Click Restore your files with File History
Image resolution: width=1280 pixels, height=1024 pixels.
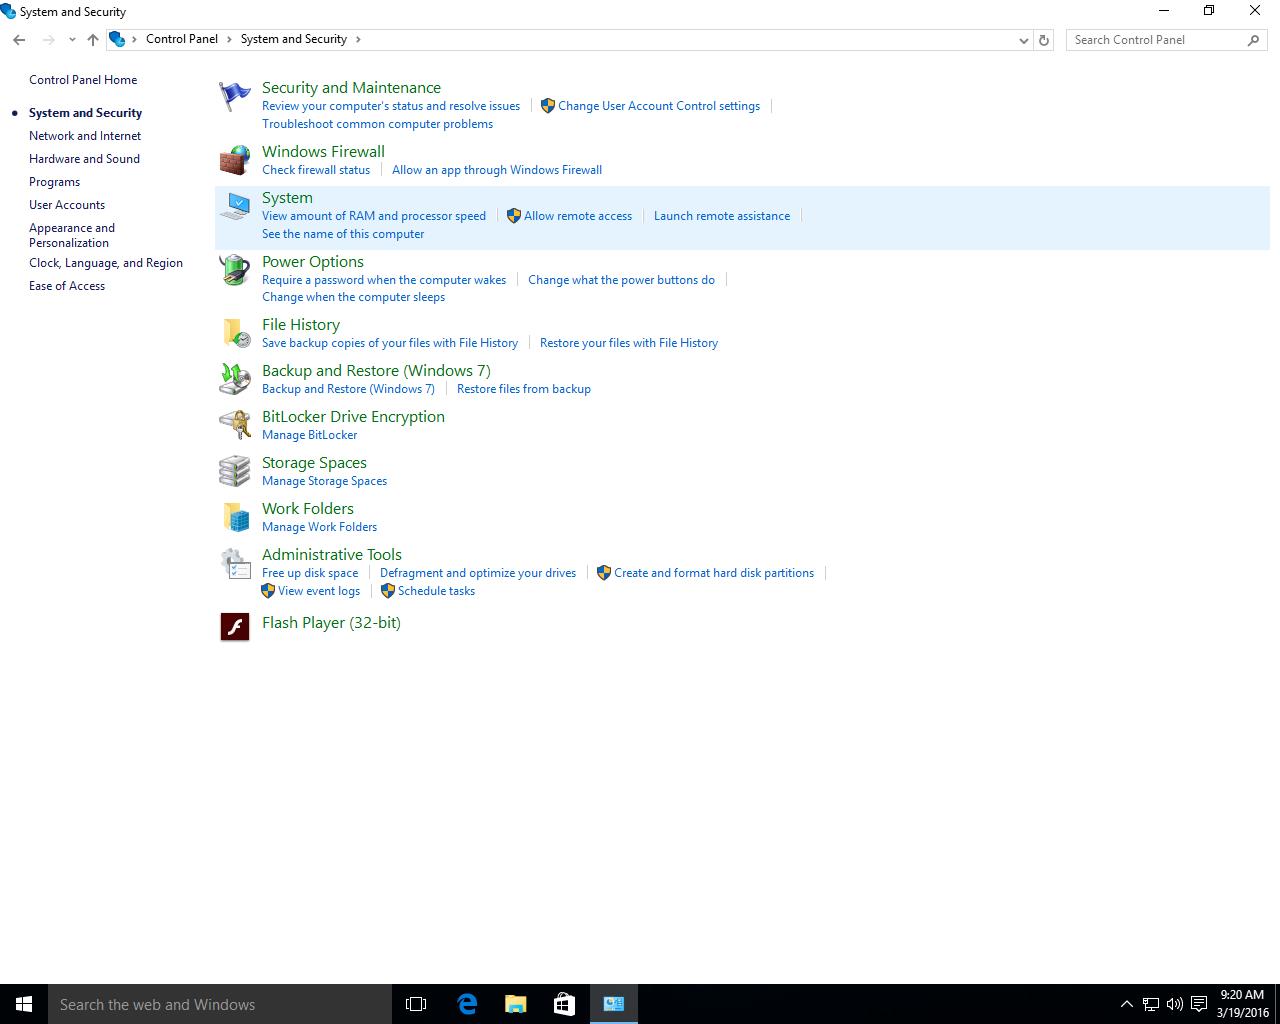tap(629, 343)
